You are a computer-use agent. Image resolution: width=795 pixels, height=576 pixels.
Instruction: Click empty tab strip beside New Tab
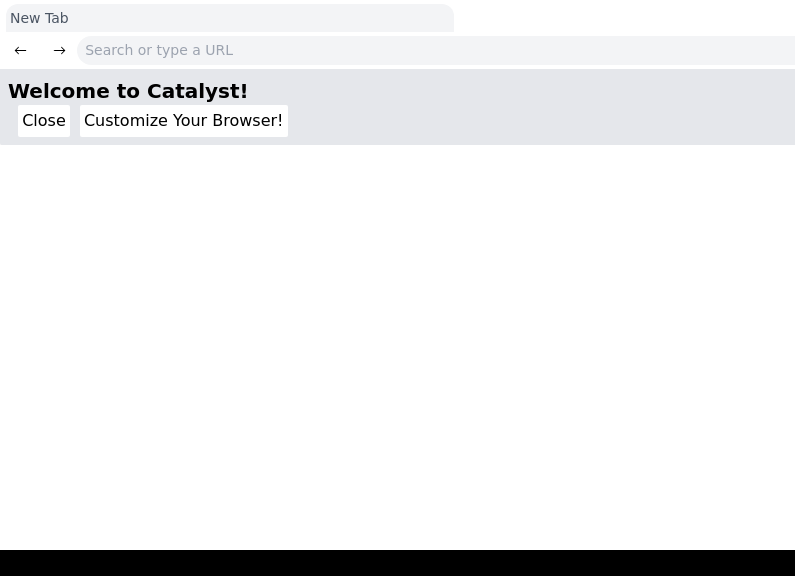624,18
